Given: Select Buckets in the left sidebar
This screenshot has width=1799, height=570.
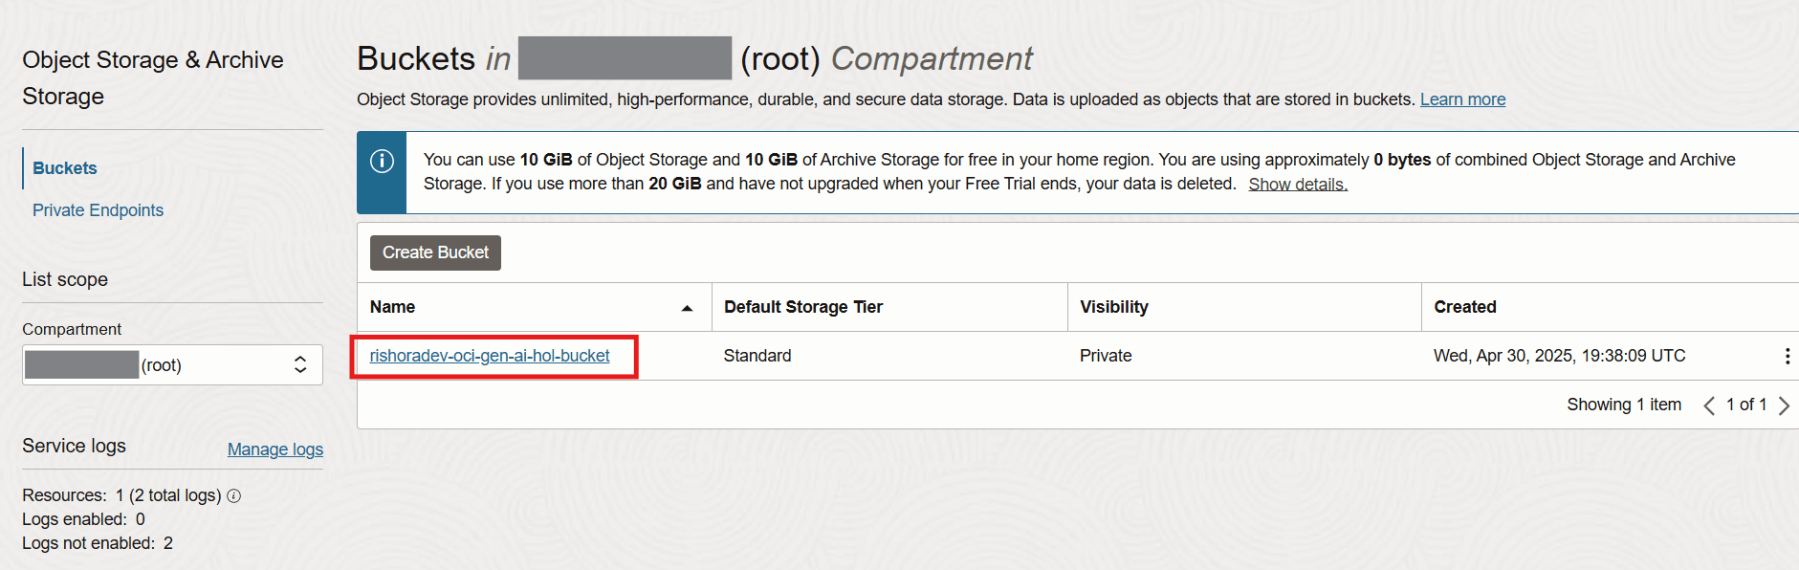Looking at the screenshot, I should 65,168.
